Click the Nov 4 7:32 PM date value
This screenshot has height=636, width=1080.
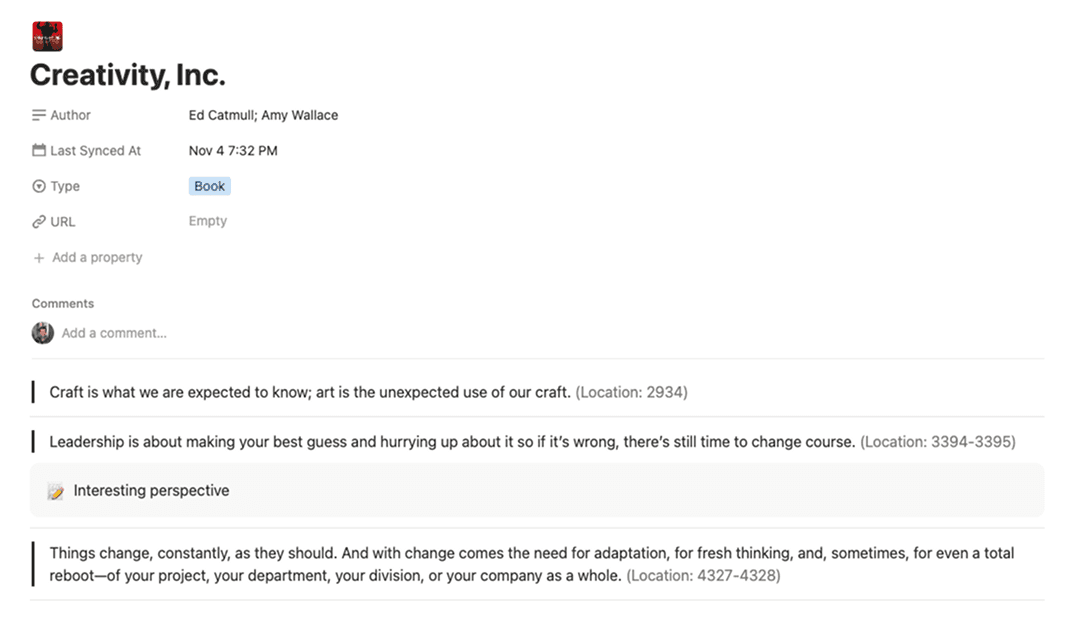coord(233,151)
